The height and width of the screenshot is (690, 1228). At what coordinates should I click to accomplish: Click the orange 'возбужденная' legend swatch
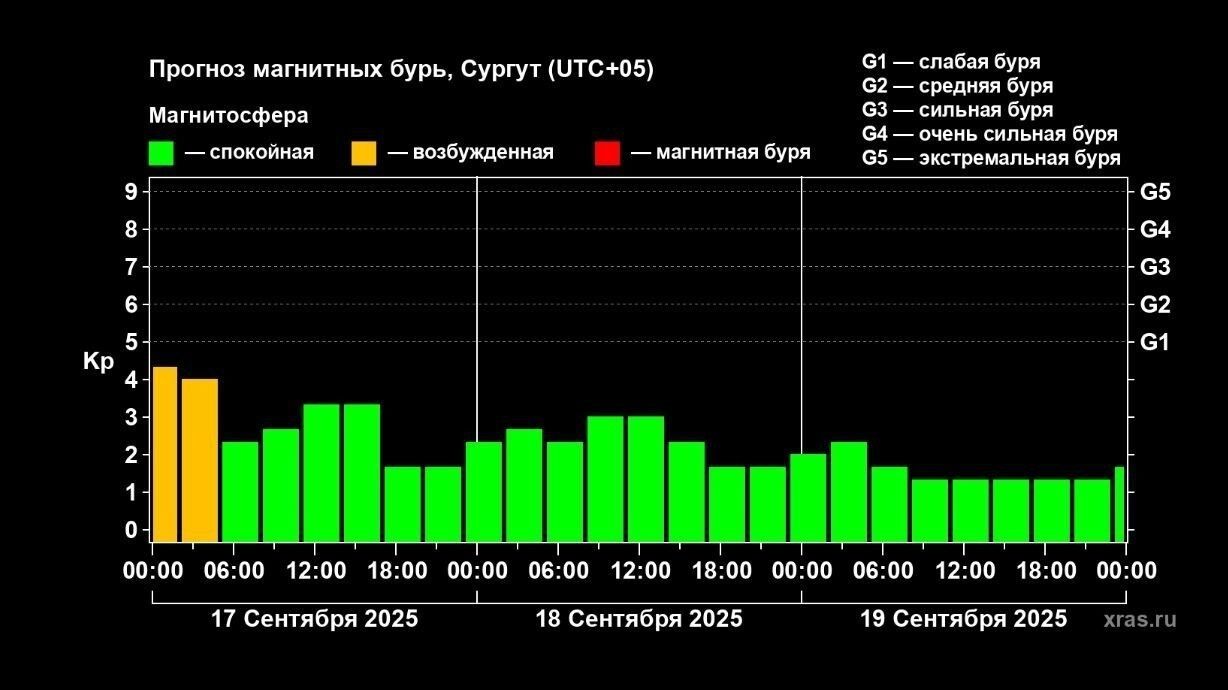click(x=364, y=153)
